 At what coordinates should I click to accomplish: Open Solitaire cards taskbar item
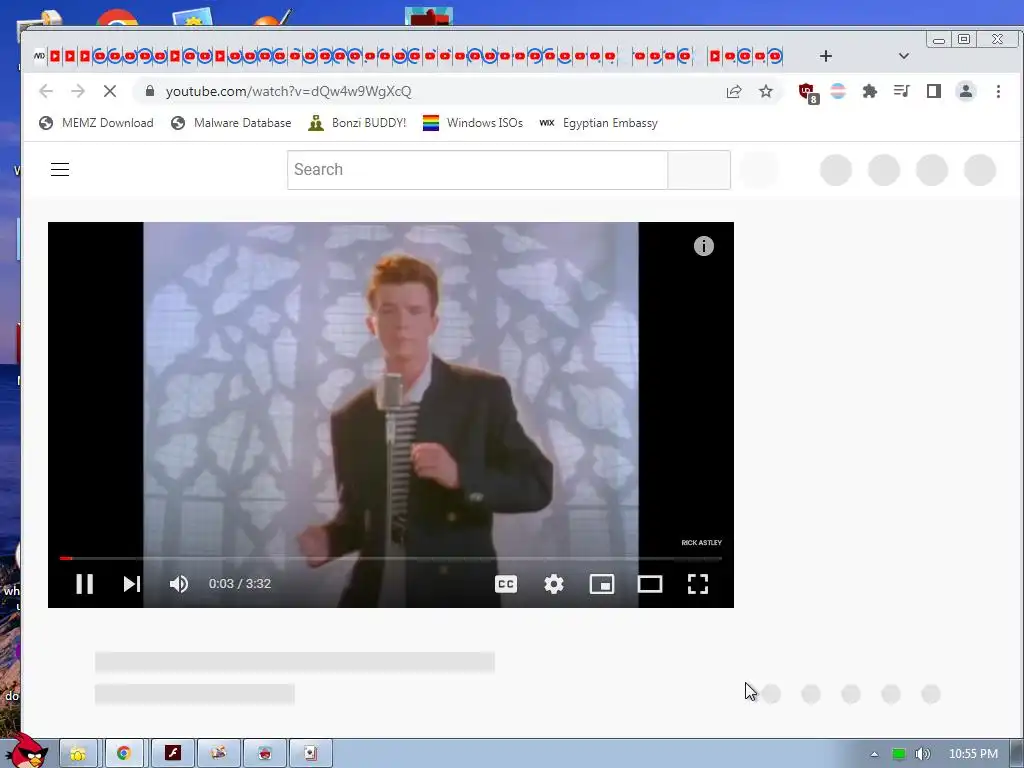(311, 754)
